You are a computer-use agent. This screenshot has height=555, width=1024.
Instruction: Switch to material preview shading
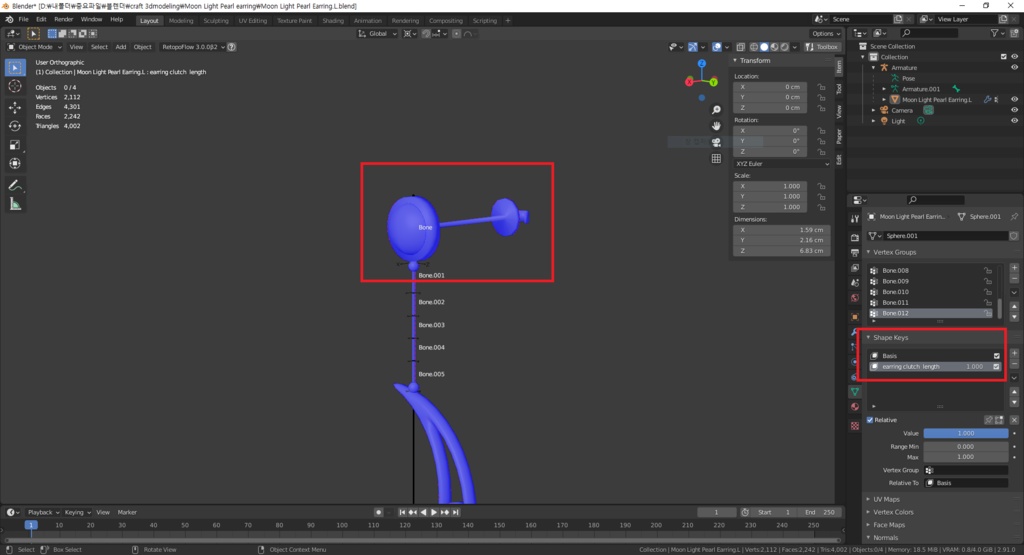tap(775, 47)
